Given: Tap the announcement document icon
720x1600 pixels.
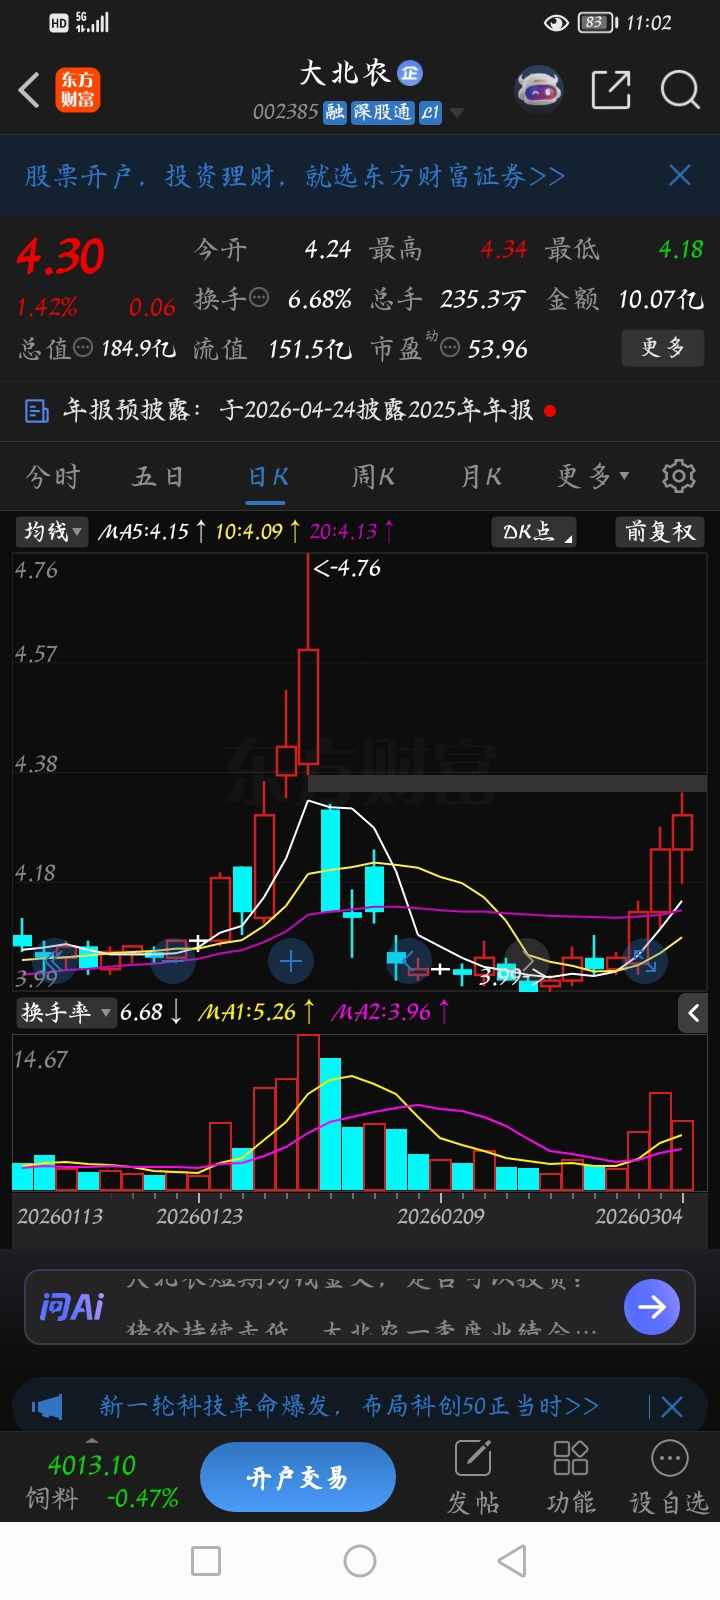Looking at the screenshot, I should [37, 410].
